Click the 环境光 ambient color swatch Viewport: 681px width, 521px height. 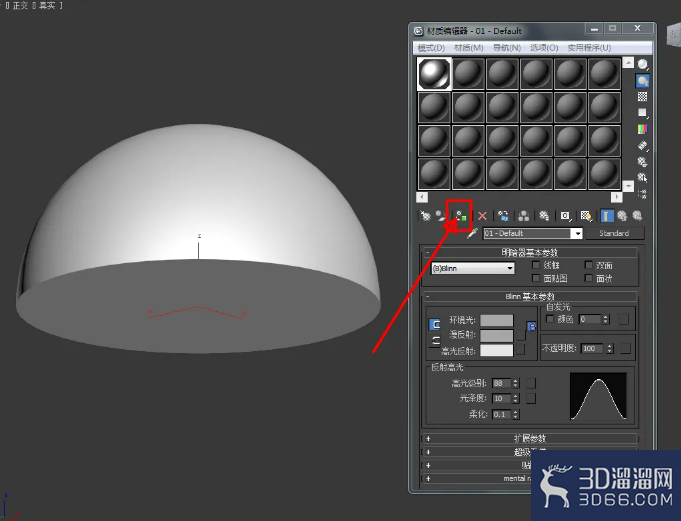coord(497,320)
